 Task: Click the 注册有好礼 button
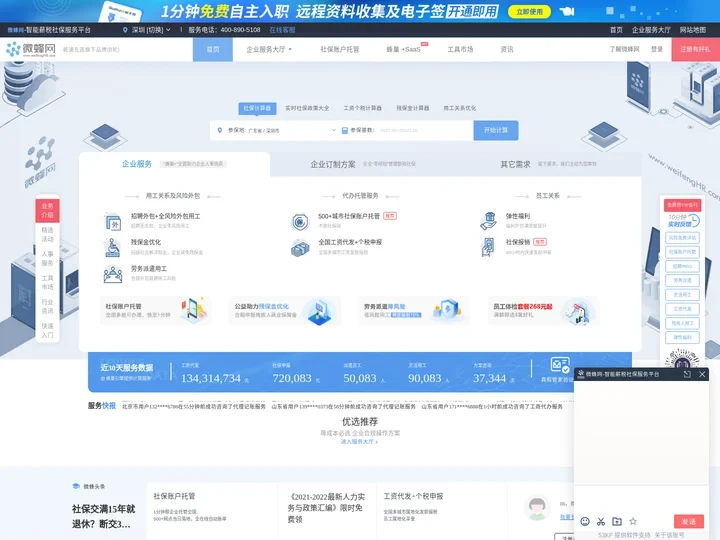(x=695, y=49)
